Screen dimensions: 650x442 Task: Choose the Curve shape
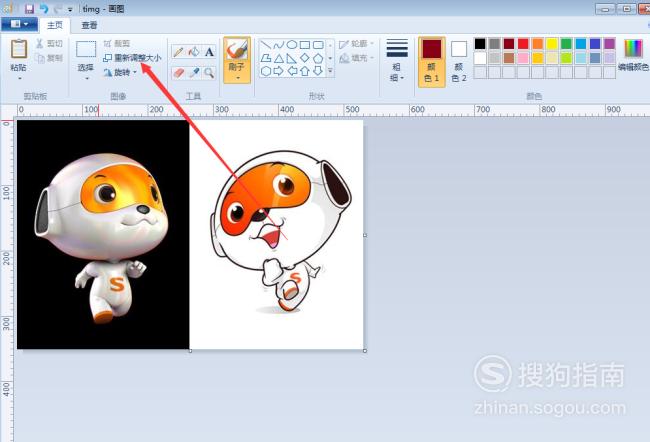click(279, 45)
